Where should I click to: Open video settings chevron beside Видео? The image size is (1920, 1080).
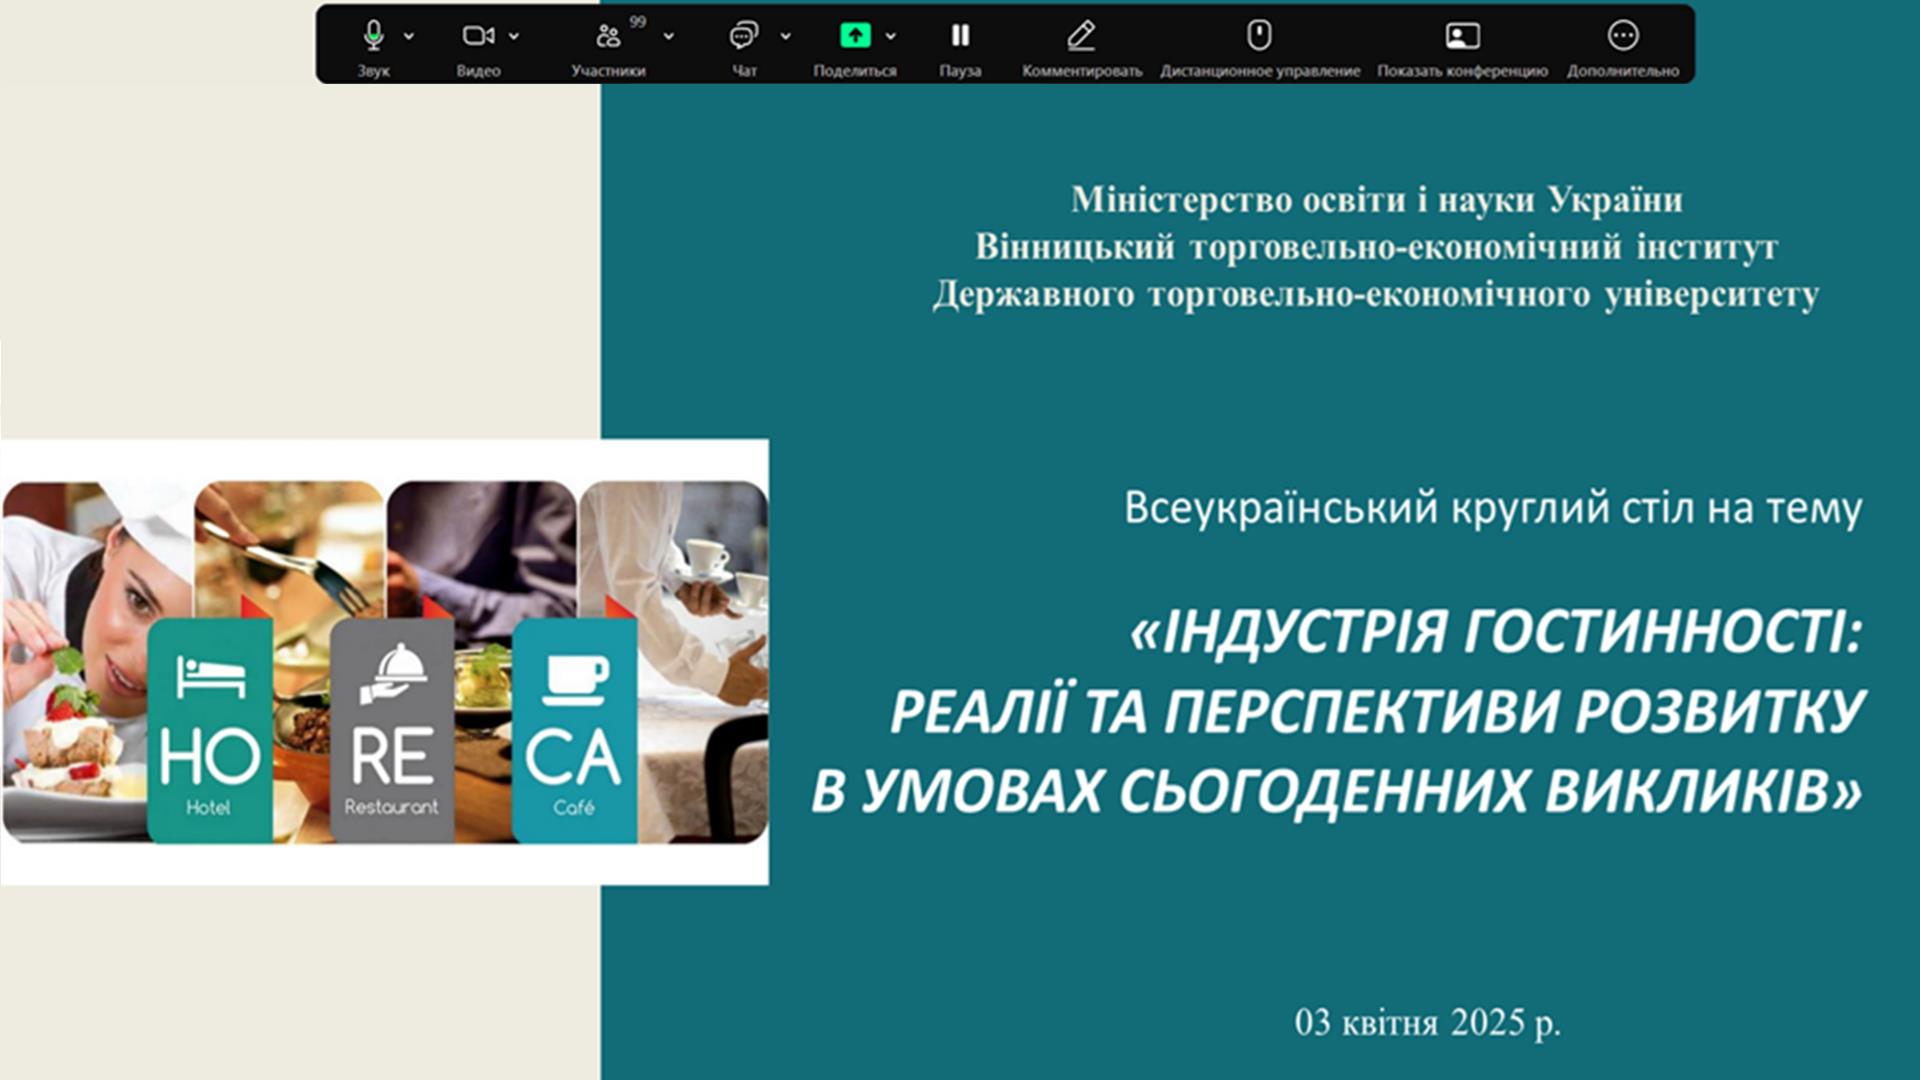514,36
